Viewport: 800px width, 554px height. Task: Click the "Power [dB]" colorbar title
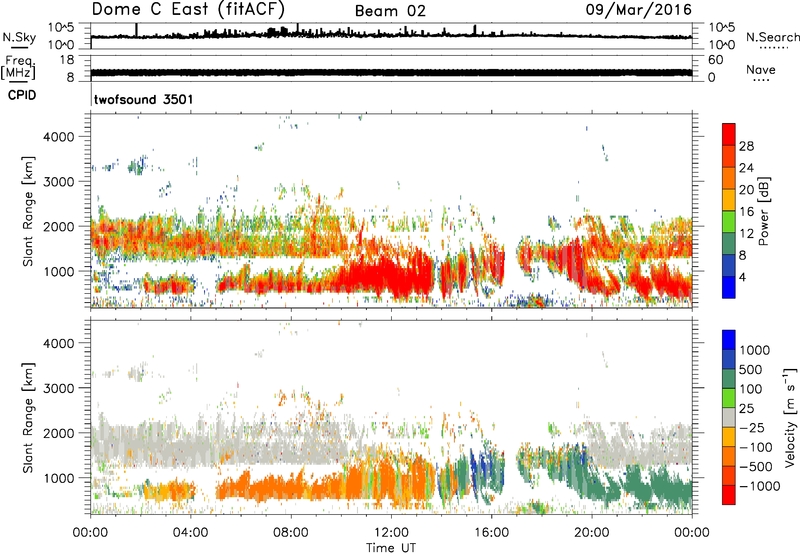click(763, 211)
